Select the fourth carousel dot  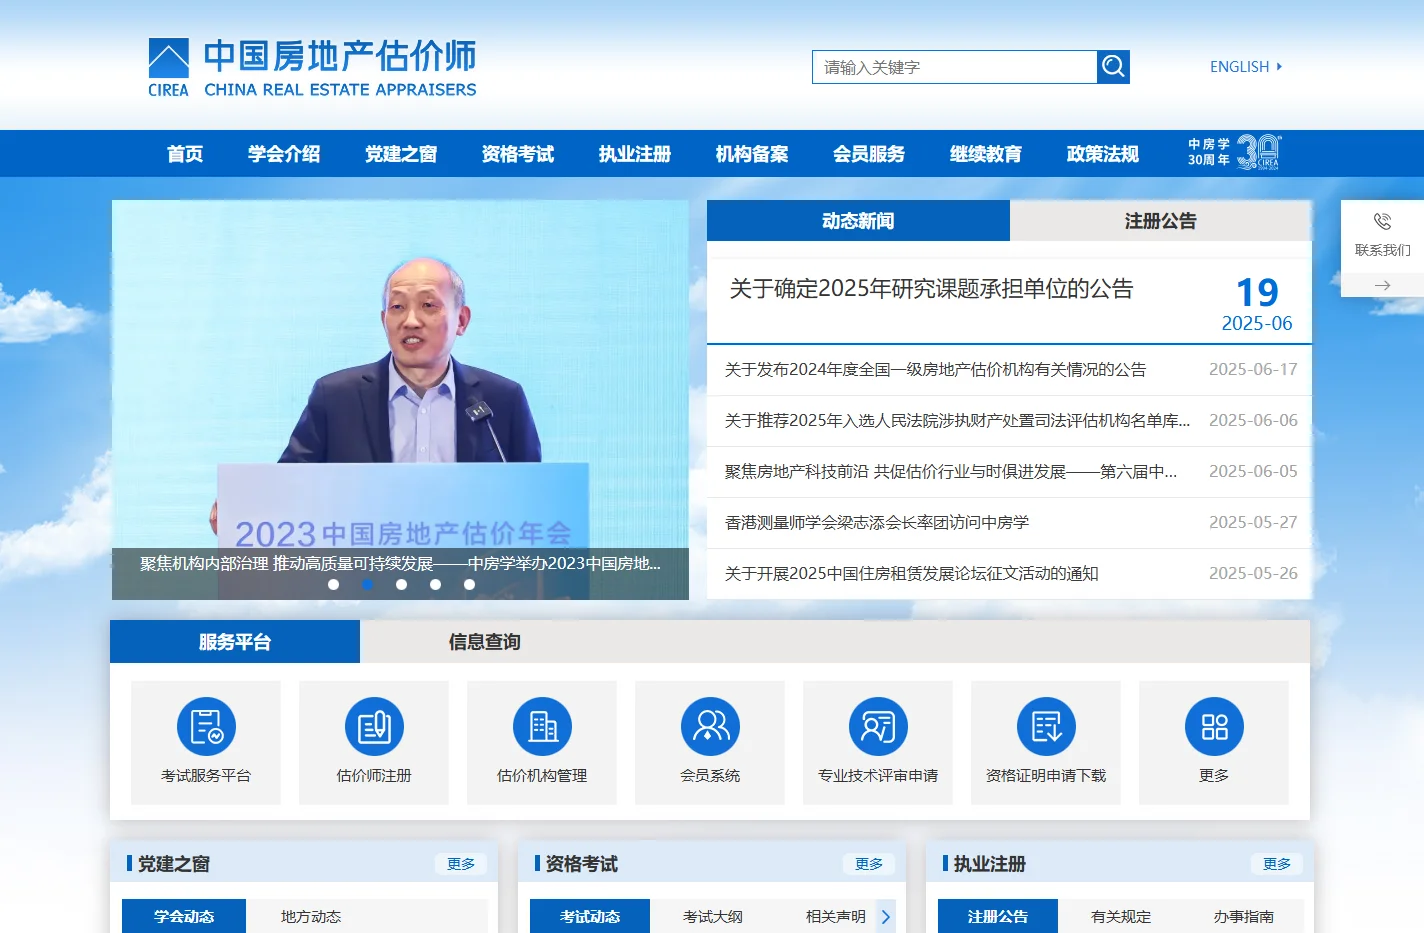tap(435, 584)
